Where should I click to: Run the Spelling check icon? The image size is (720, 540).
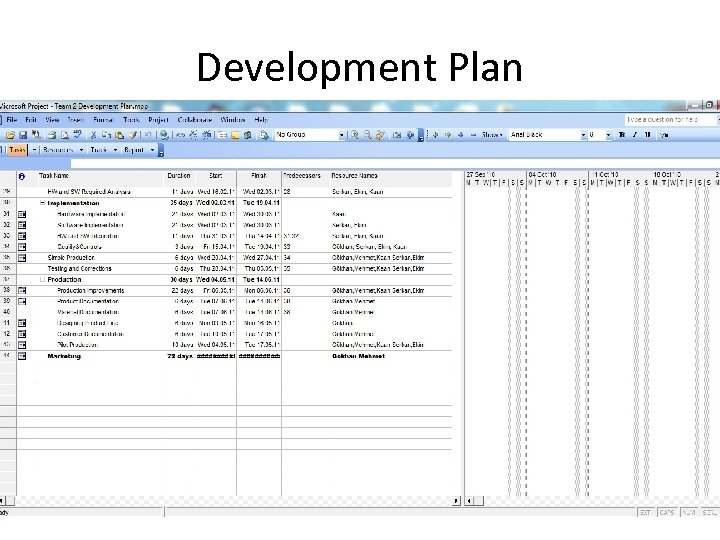(78, 135)
